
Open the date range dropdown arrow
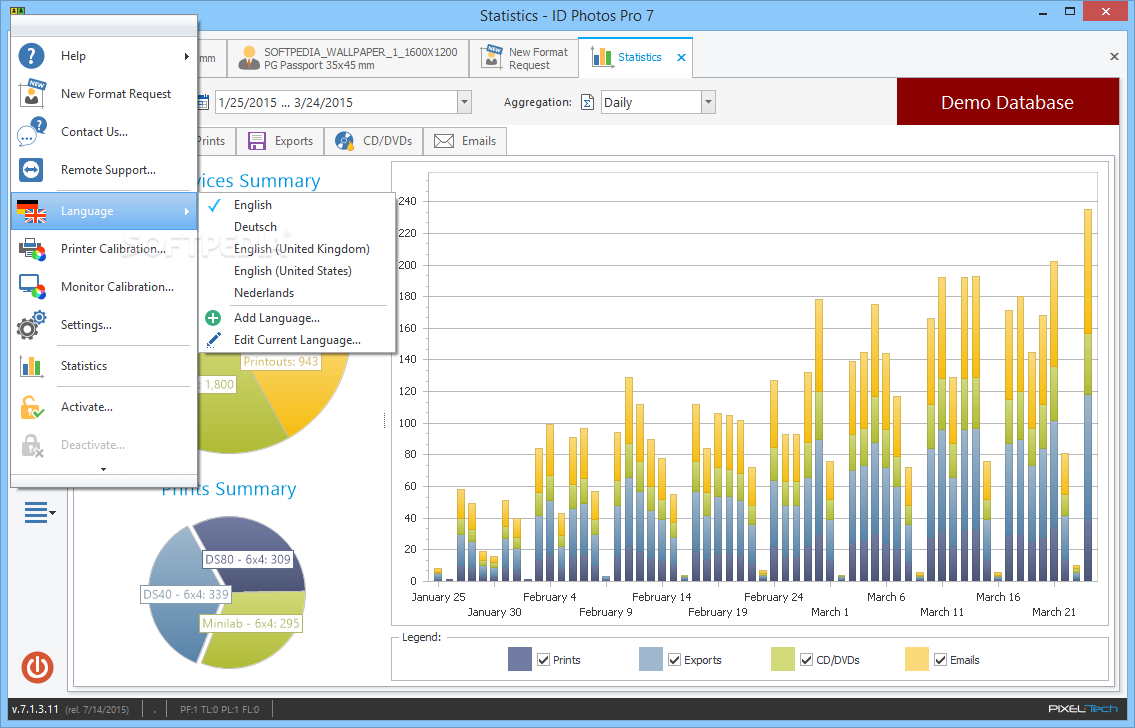pyautogui.click(x=465, y=102)
